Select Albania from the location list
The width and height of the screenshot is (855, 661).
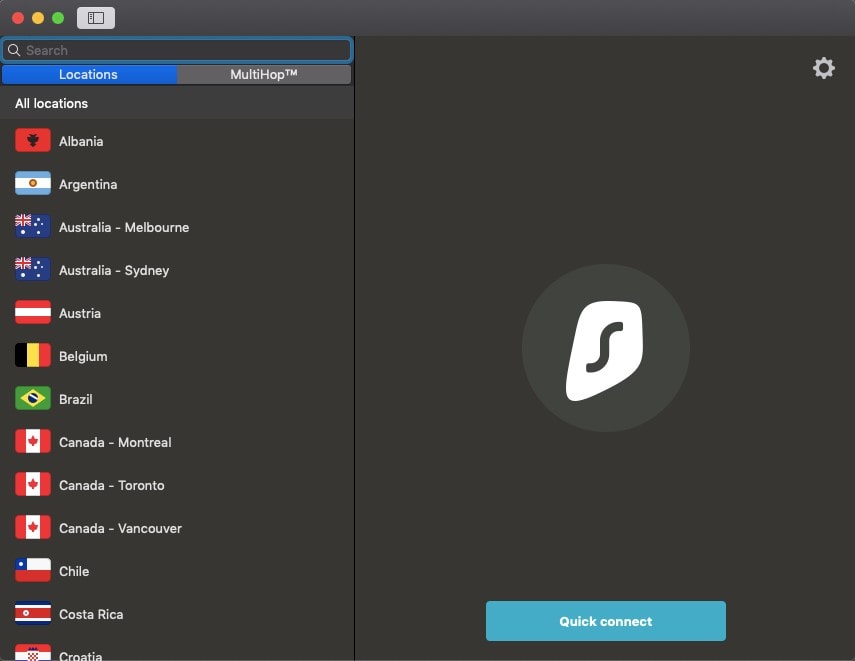point(177,141)
